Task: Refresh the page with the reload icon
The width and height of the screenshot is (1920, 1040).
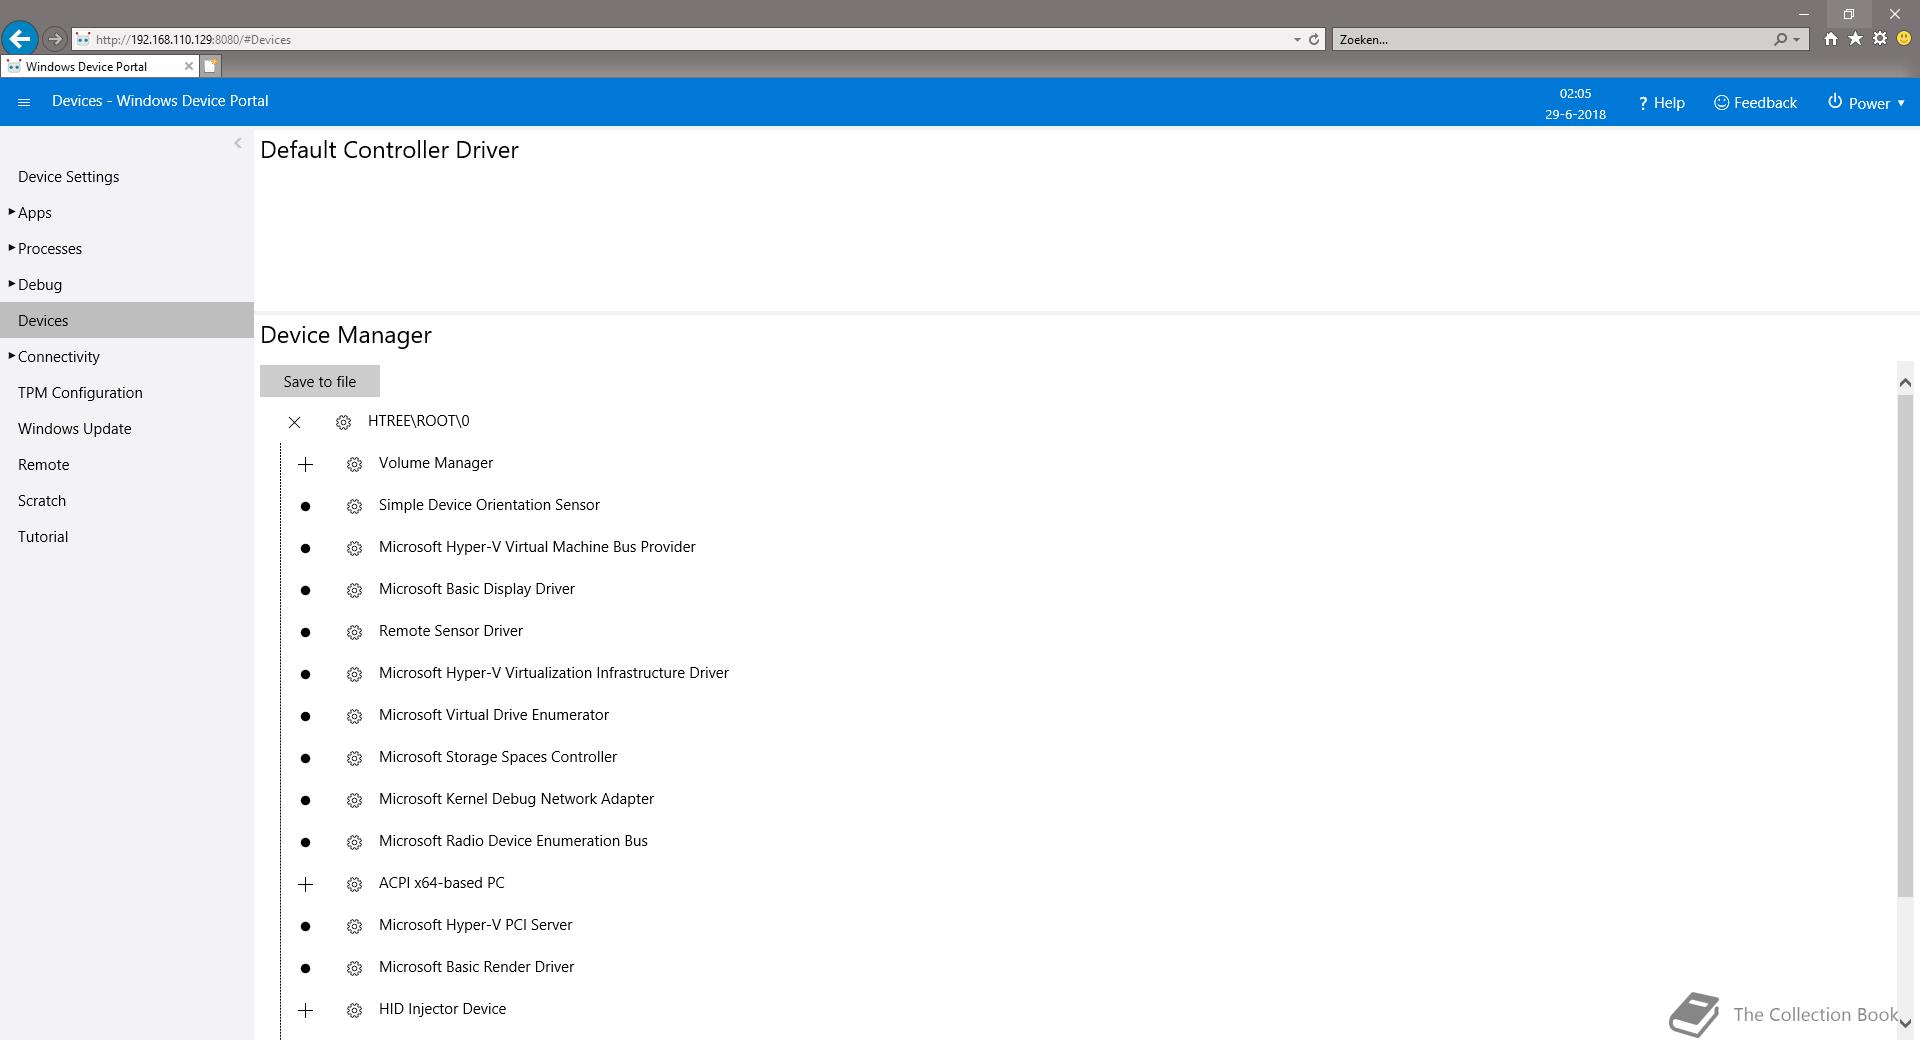Action: pyautogui.click(x=1314, y=39)
